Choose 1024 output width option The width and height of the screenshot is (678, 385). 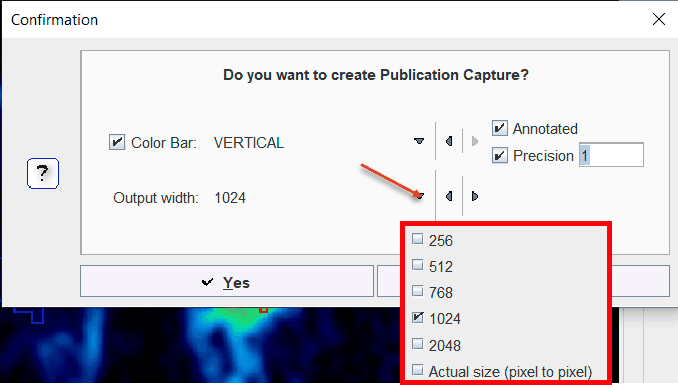point(436,319)
